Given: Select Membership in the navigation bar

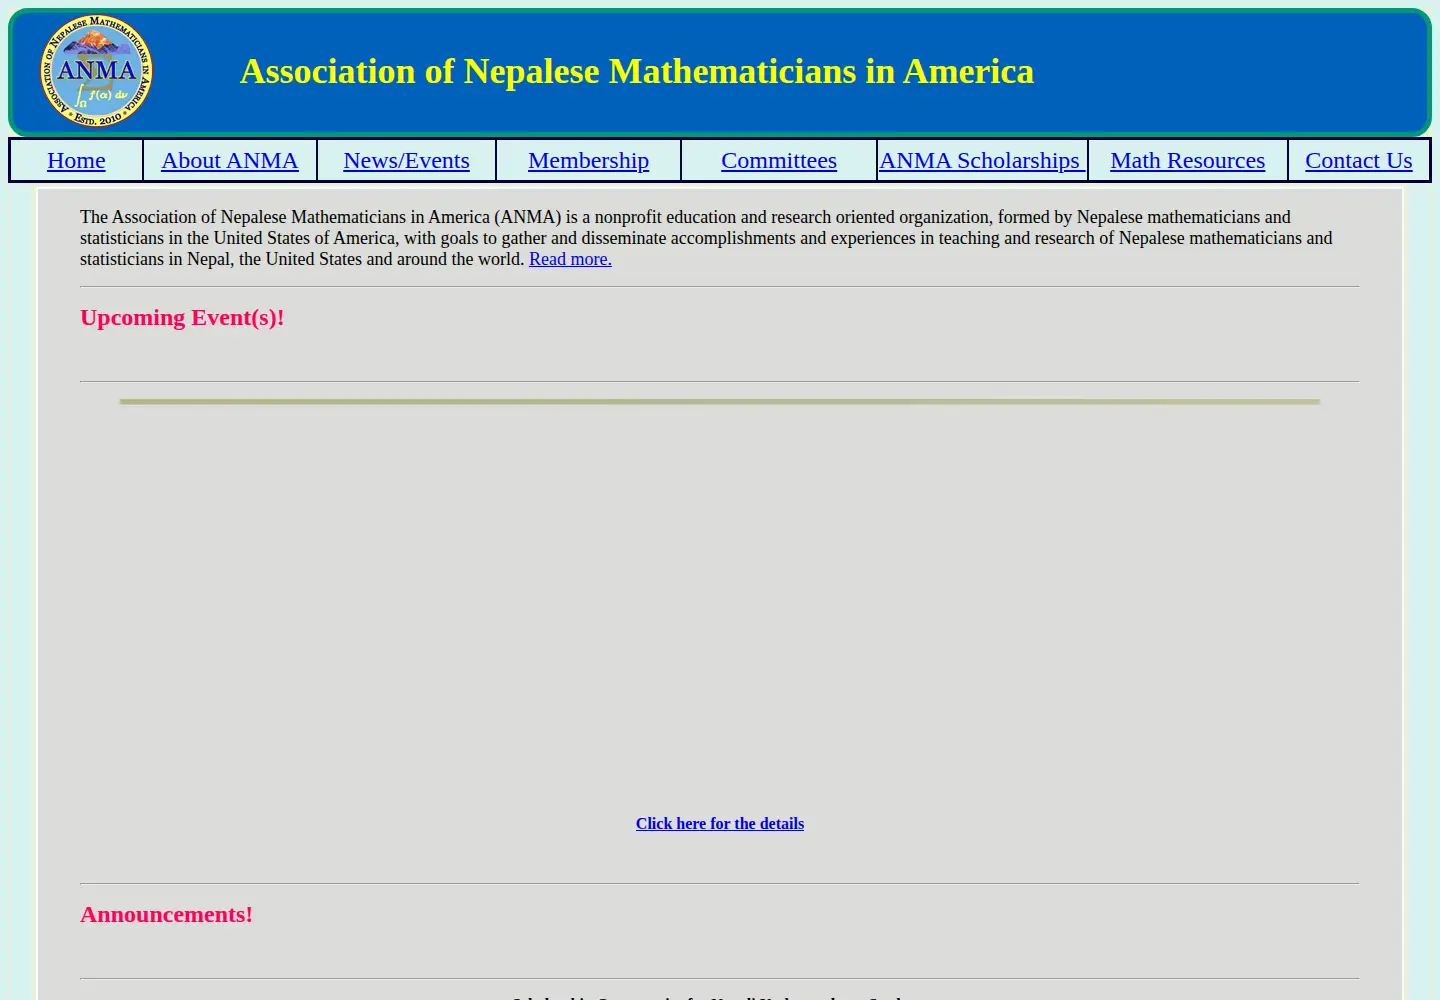Looking at the screenshot, I should point(588,160).
